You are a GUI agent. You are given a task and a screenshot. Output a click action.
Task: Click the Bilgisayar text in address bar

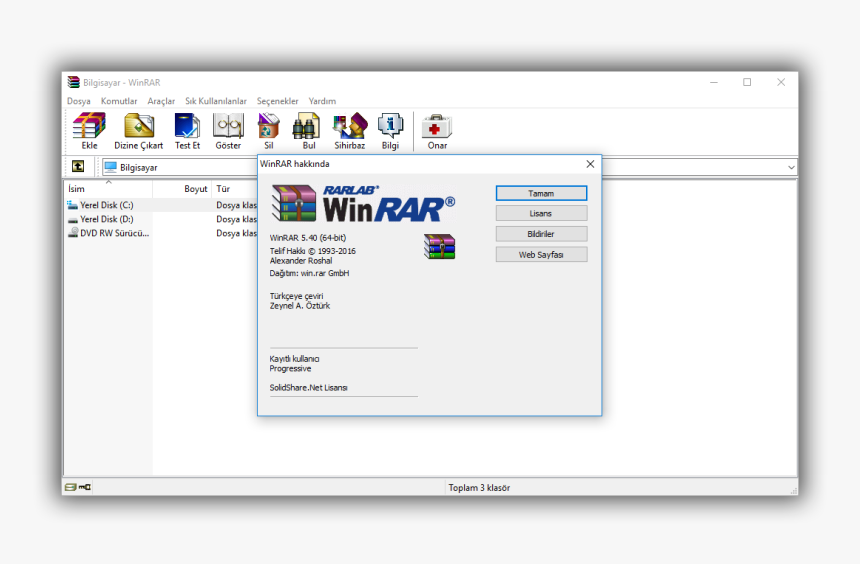tap(139, 167)
